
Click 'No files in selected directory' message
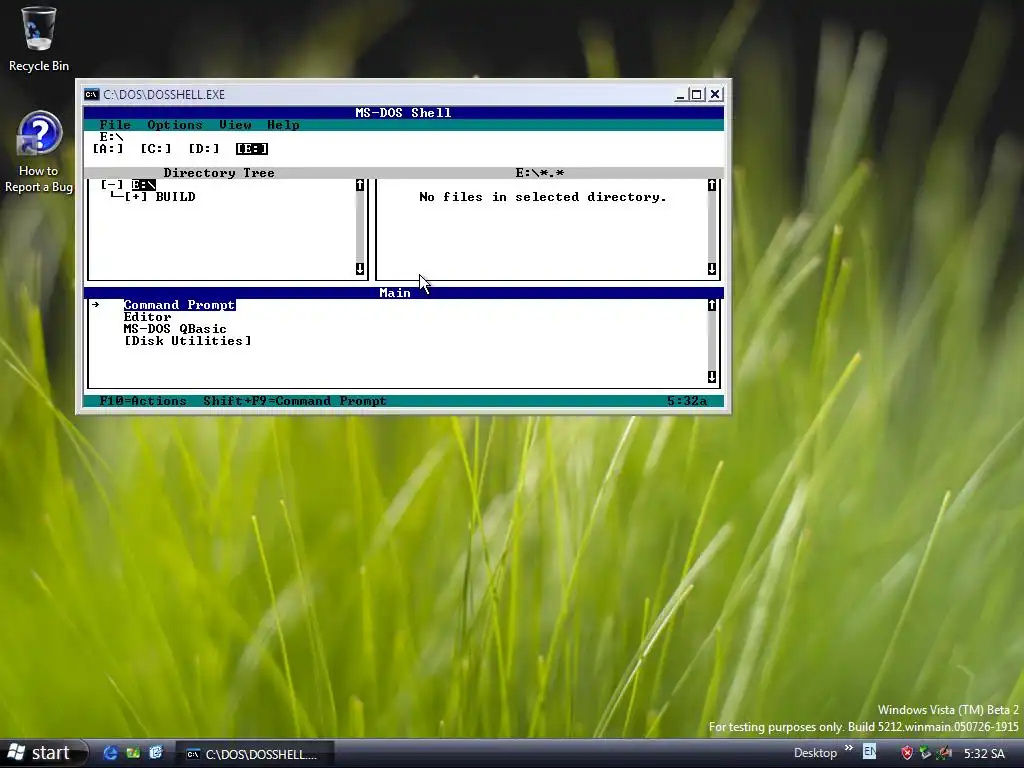pos(543,197)
